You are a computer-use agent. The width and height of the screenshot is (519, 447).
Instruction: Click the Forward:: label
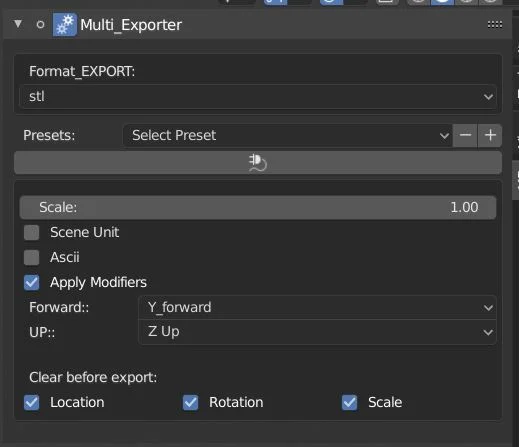click(59, 307)
